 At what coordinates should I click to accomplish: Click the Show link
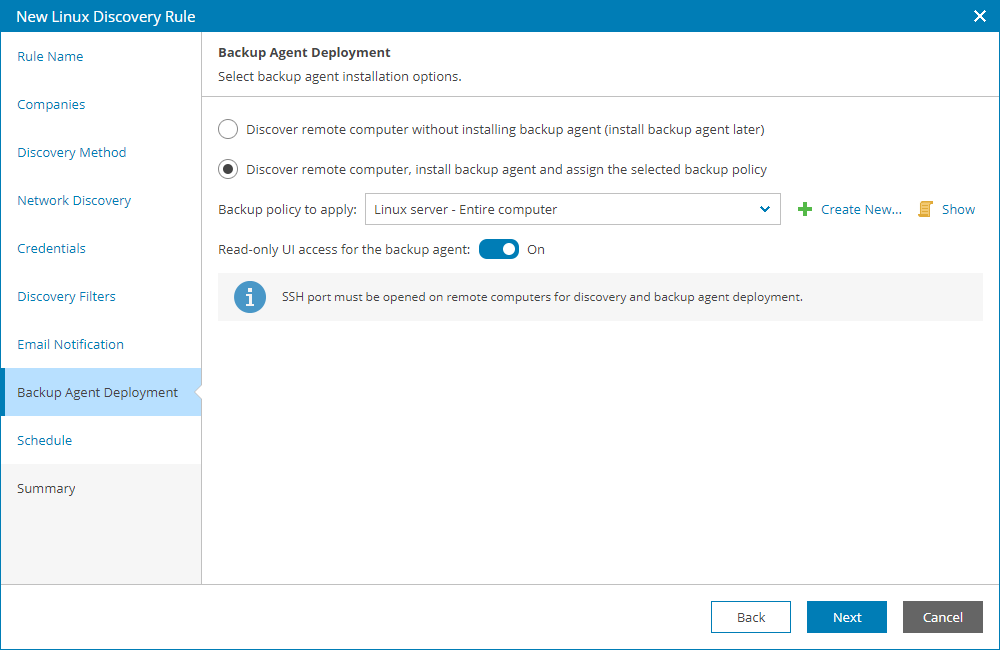tap(957, 209)
